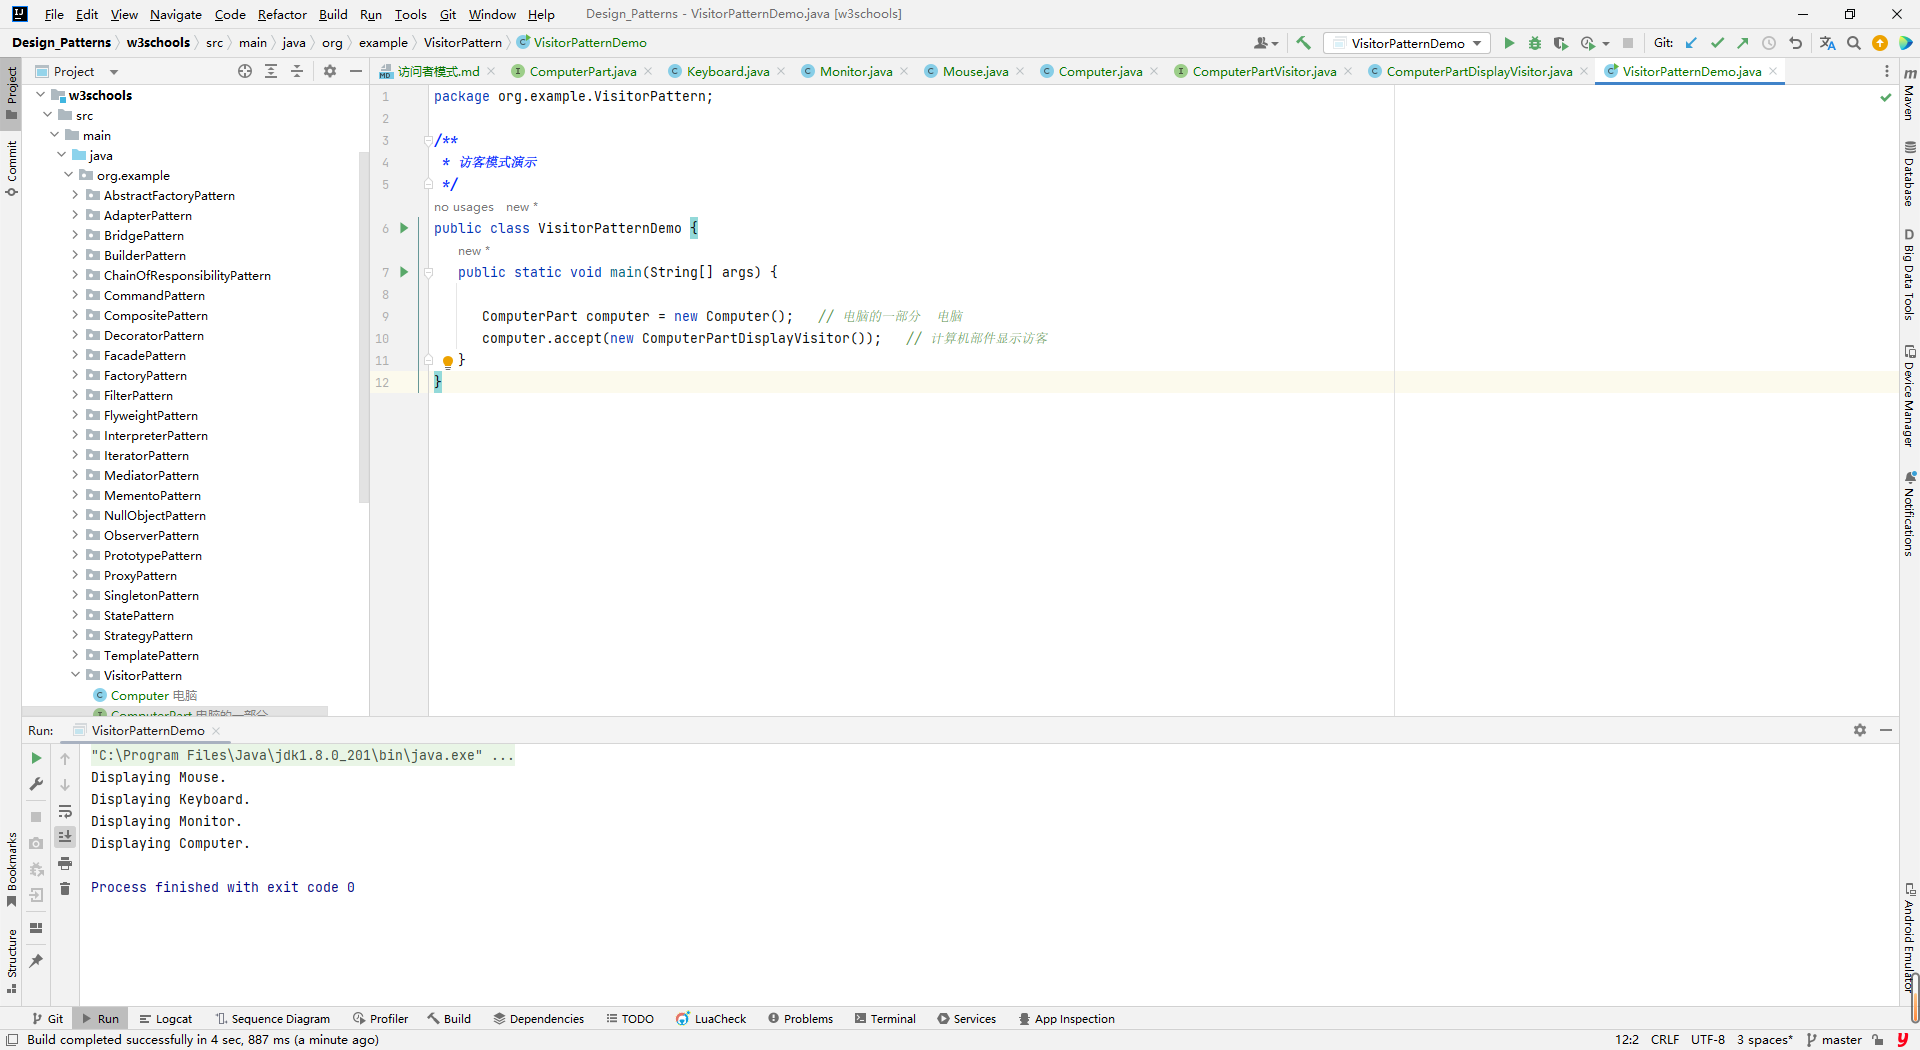Open the Terminal tool window

[886, 1018]
